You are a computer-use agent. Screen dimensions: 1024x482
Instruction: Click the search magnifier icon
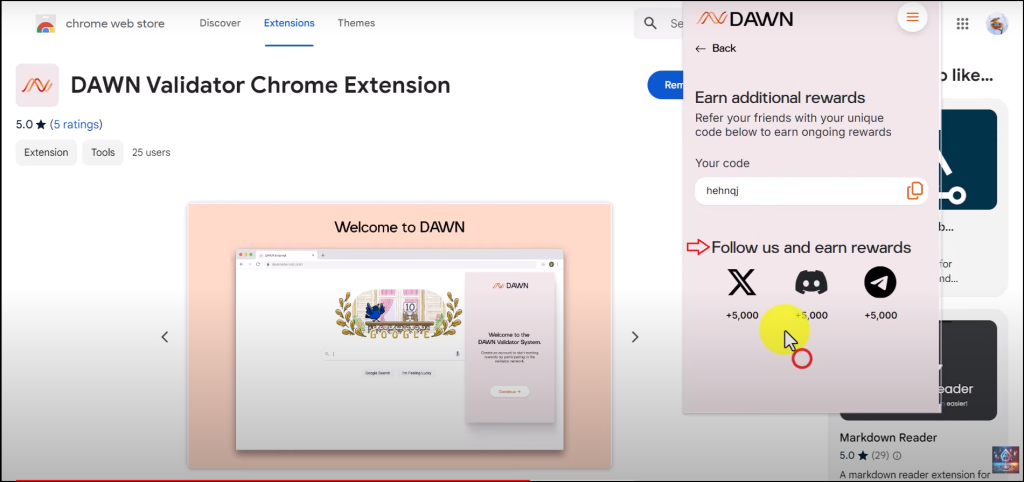(x=651, y=23)
